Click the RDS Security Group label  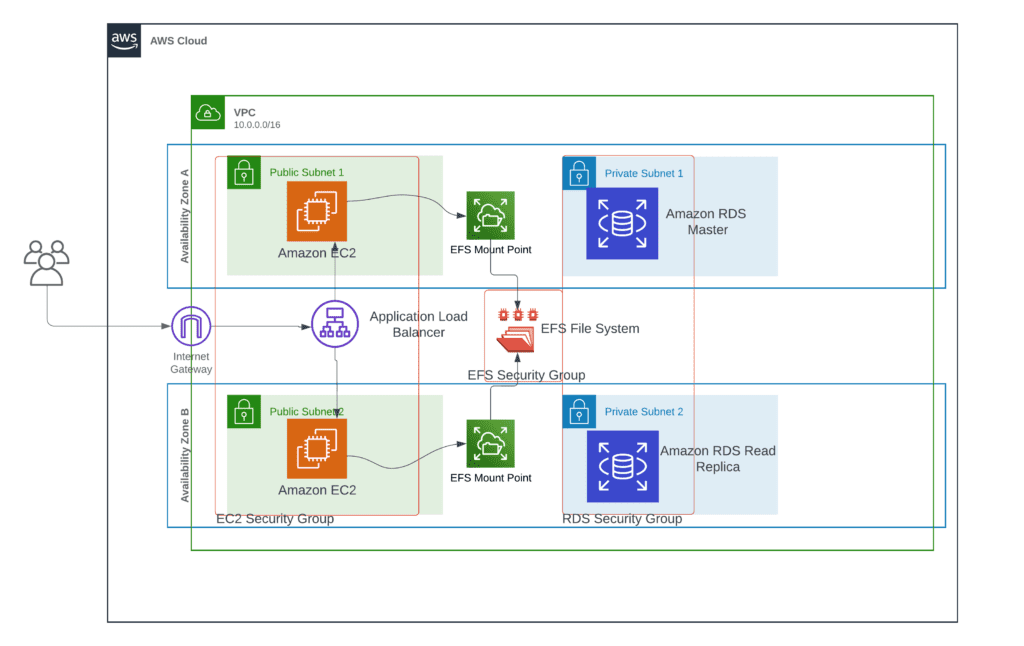point(622,519)
